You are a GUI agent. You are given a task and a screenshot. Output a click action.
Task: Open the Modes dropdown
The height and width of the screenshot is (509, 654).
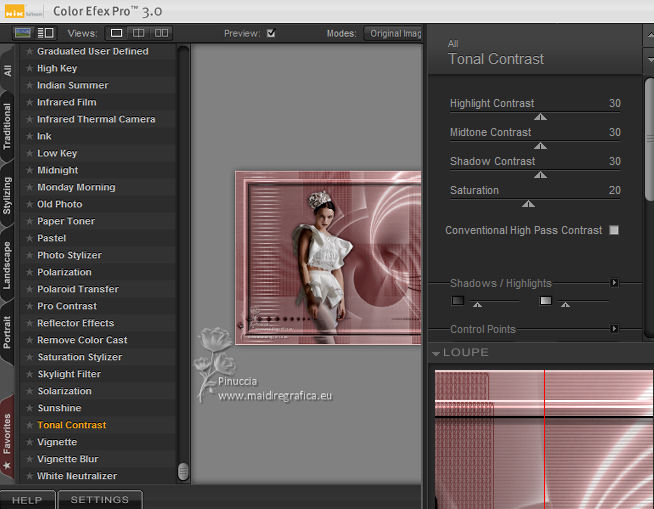[394, 33]
